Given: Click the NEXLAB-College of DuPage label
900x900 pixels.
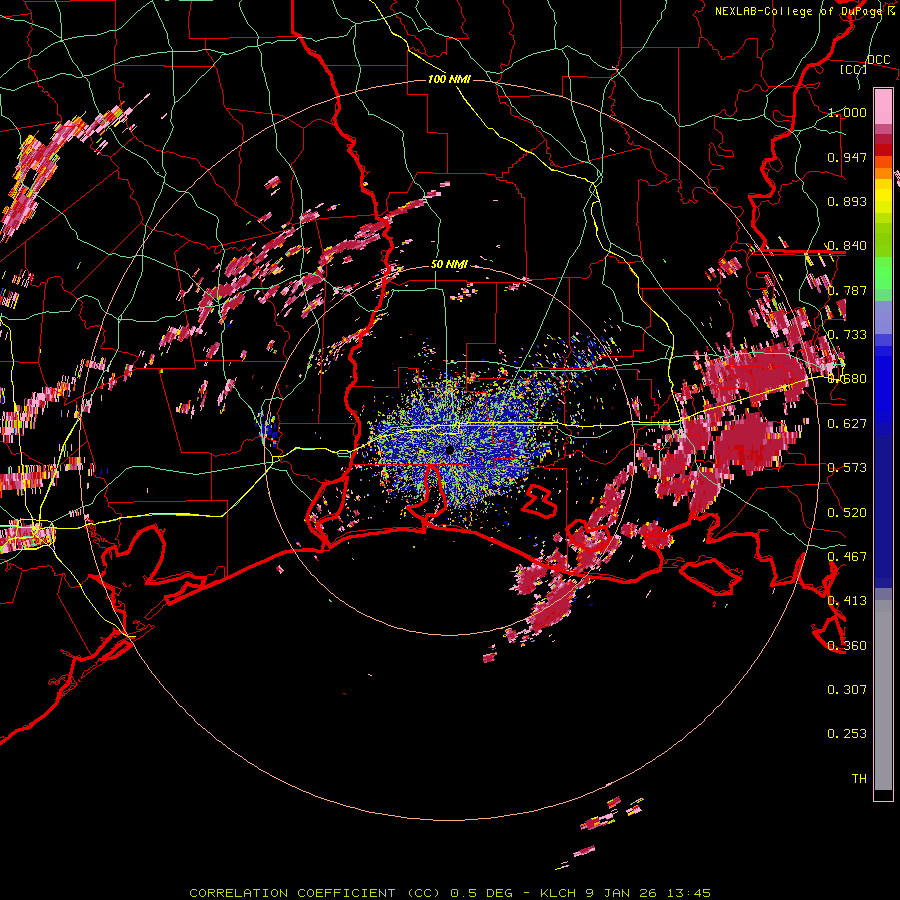Looking at the screenshot, I should point(800,11).
